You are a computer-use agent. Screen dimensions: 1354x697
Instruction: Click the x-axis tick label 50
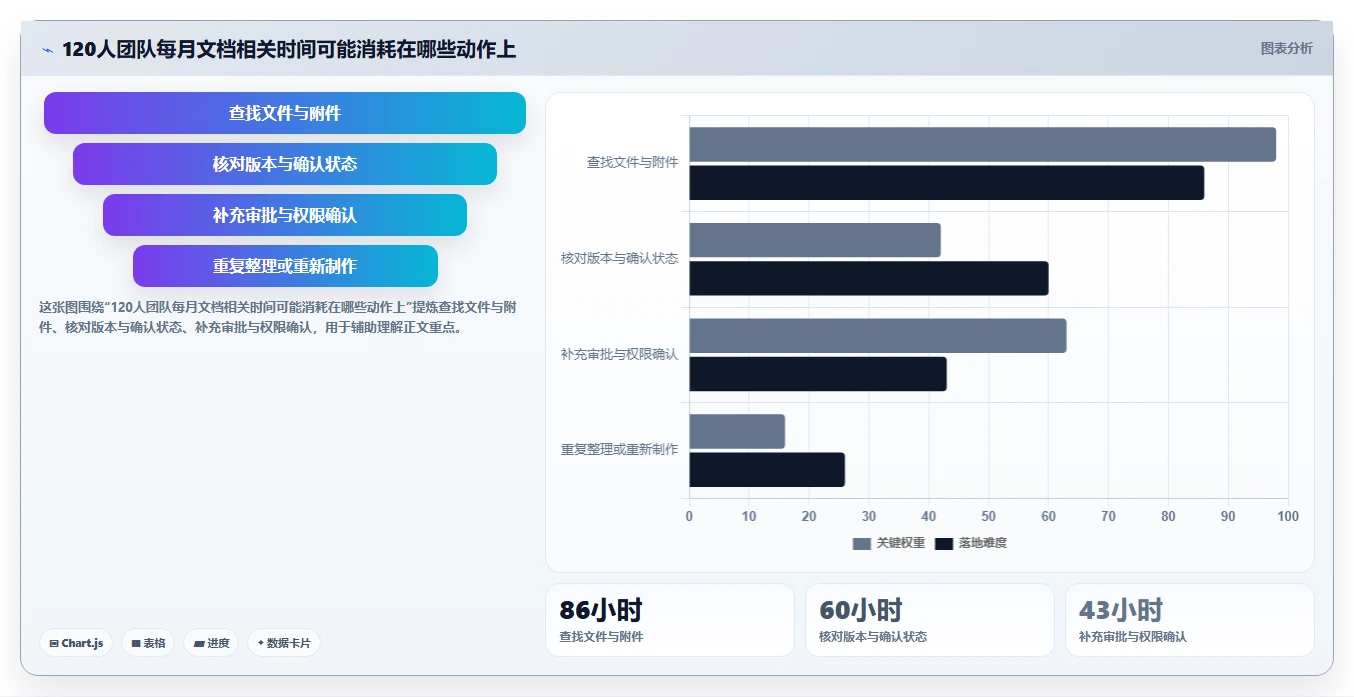988,516
